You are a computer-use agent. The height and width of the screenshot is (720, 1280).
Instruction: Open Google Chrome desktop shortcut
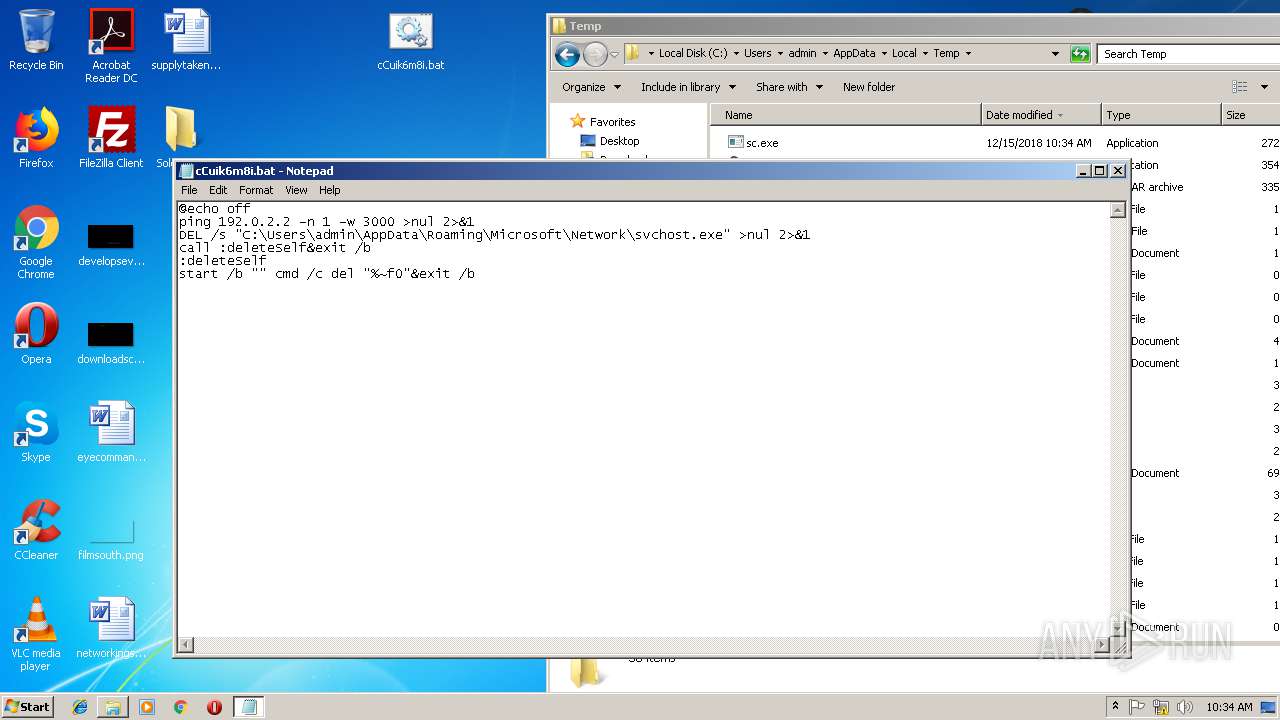(x=36, y=242)
